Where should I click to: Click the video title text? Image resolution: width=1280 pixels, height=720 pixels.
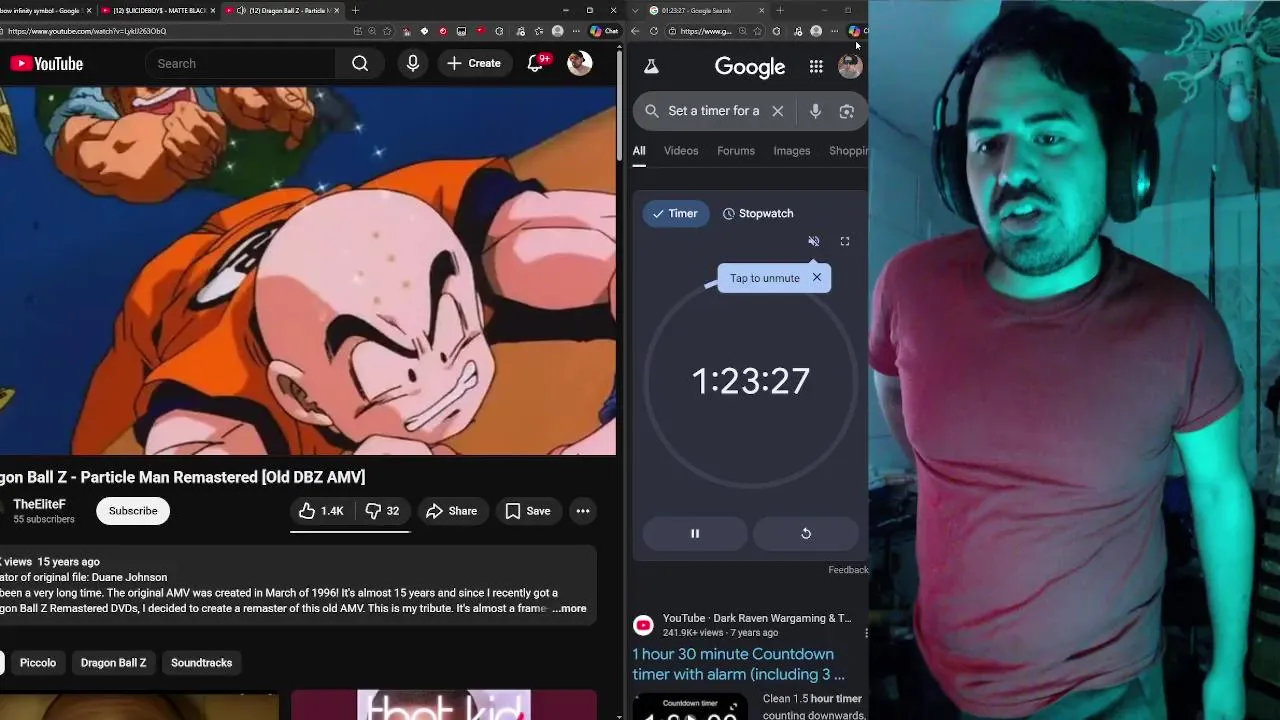click(182, 477)
